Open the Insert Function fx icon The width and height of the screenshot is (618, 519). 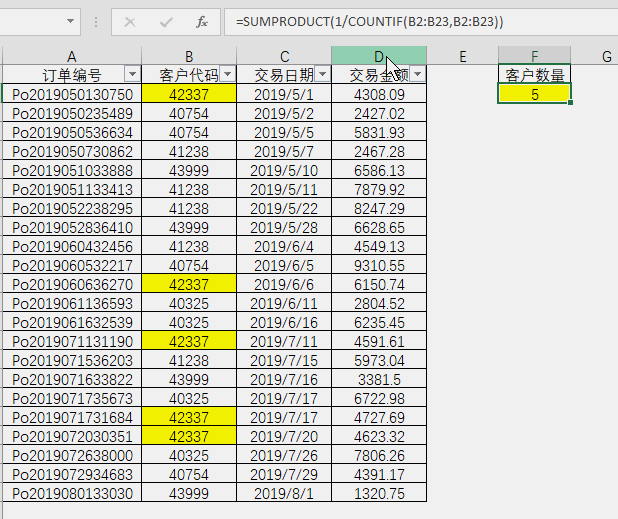point(202,22)
